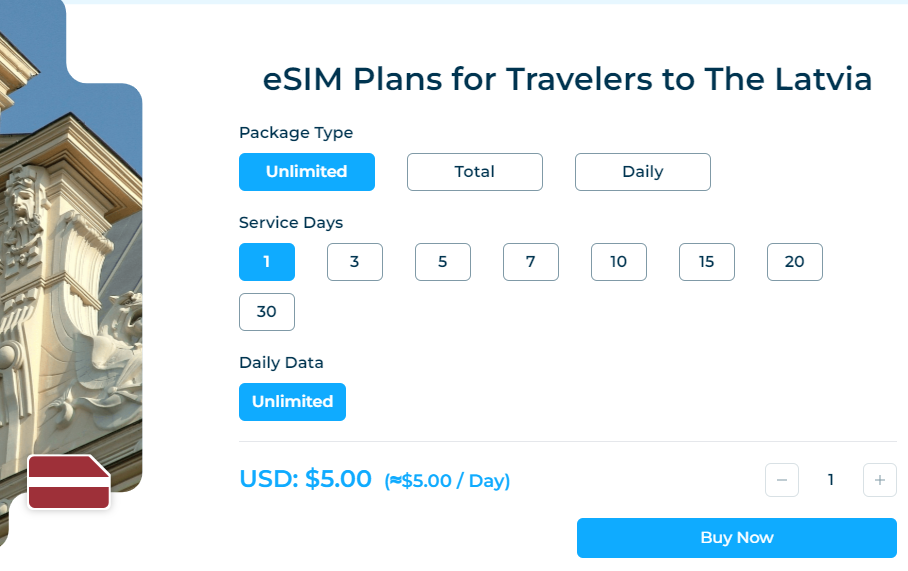This screenshot has width=908, height=571.
Task: Click the USD $5.00 price text
Action: pyautogui.click(x=306, y=479)
